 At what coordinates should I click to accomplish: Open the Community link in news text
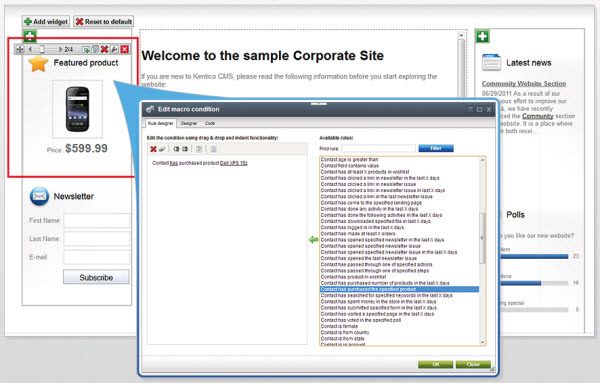coord(538,116)
